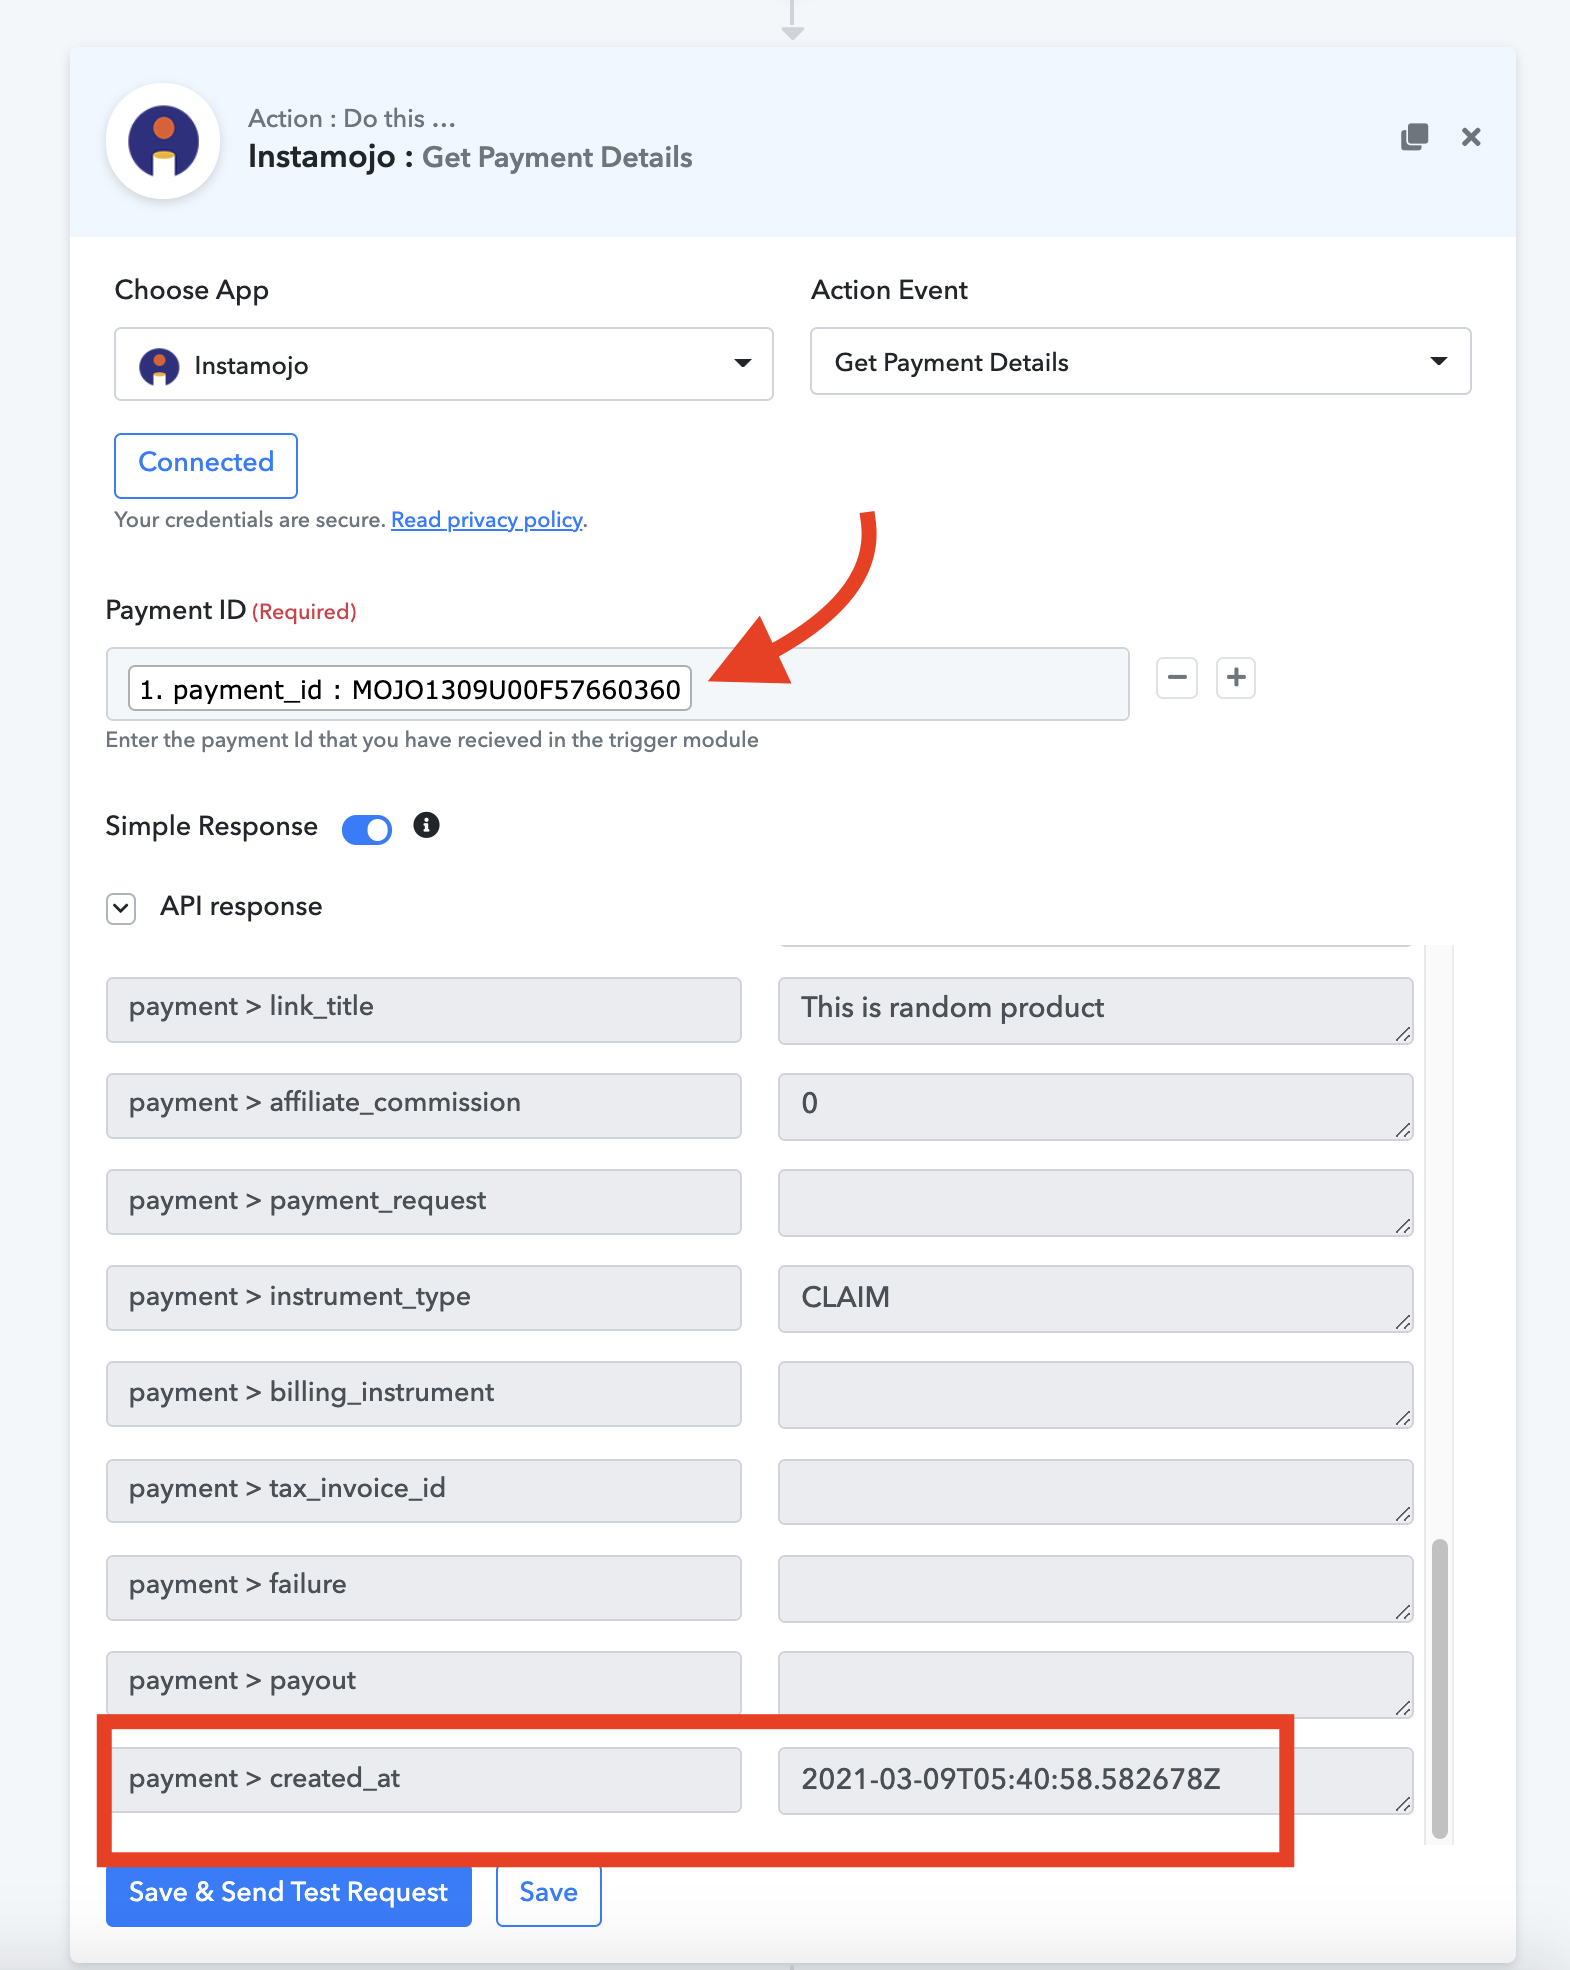1570x1970 pixels.
Task: Click the duplicate action step icon
Action: (x=1414, y=137)
